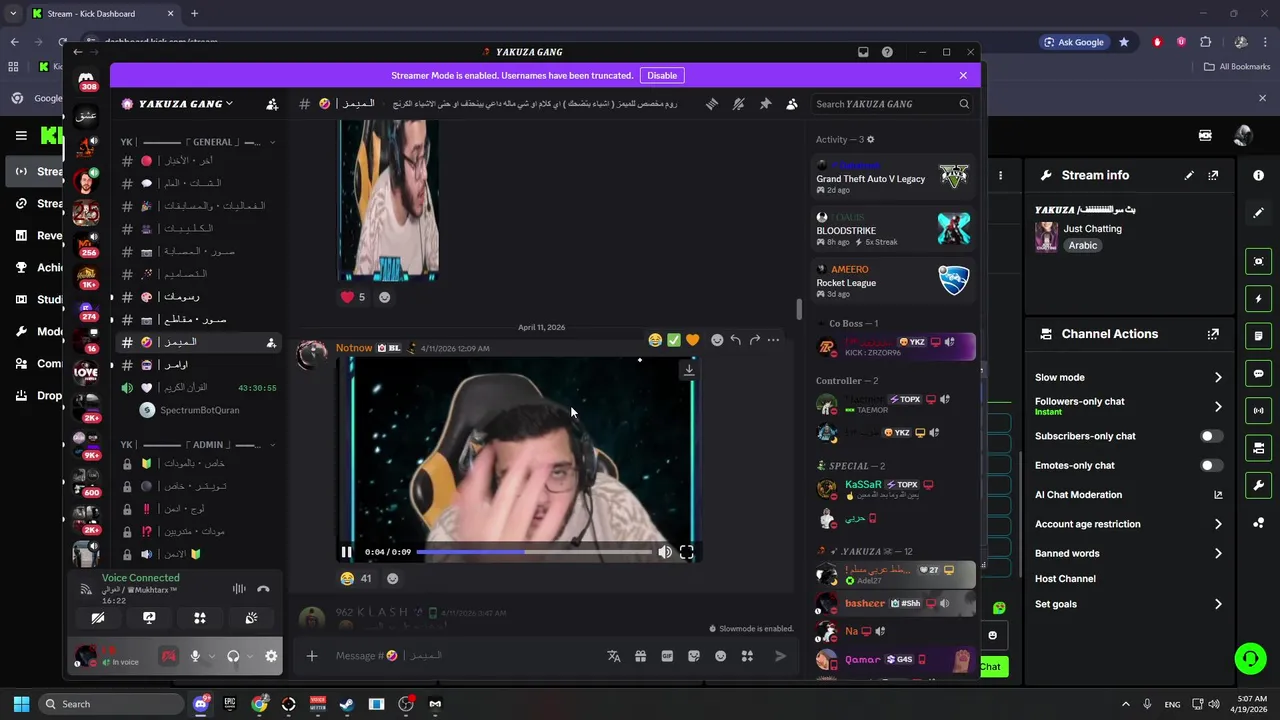Toggle headphone deafen

(233, 656)
